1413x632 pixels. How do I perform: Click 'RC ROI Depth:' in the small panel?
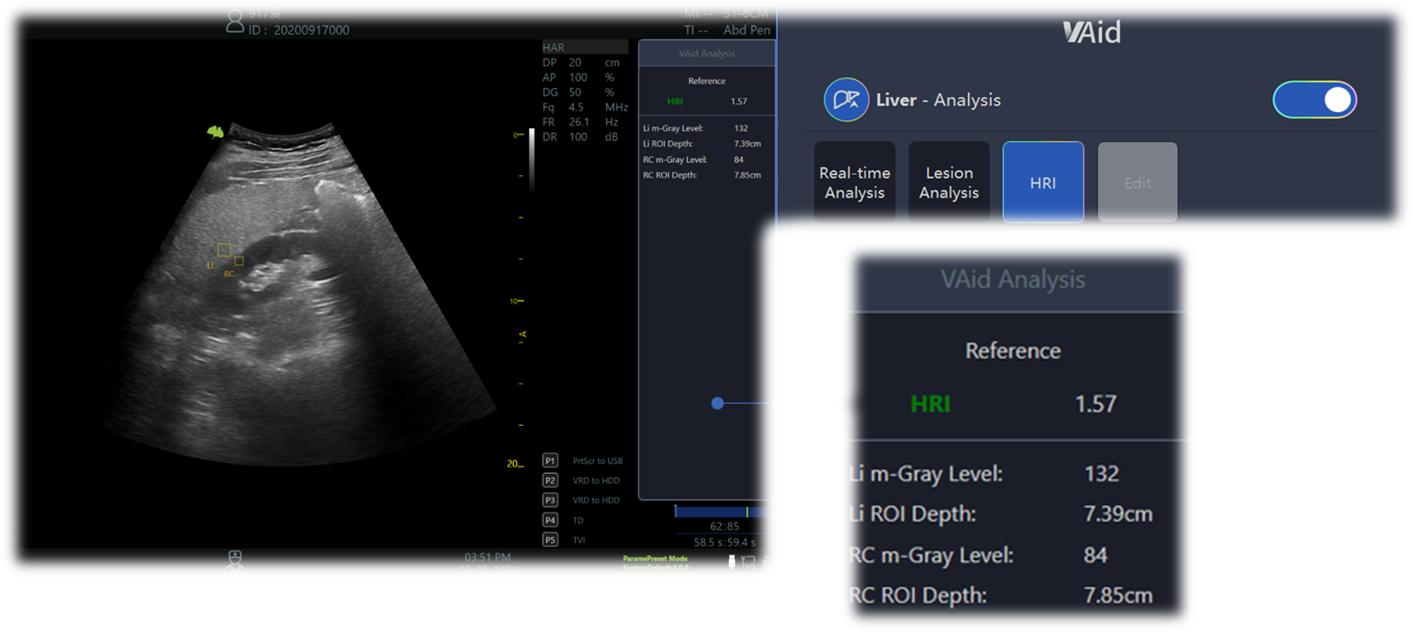tap(670, 175)
